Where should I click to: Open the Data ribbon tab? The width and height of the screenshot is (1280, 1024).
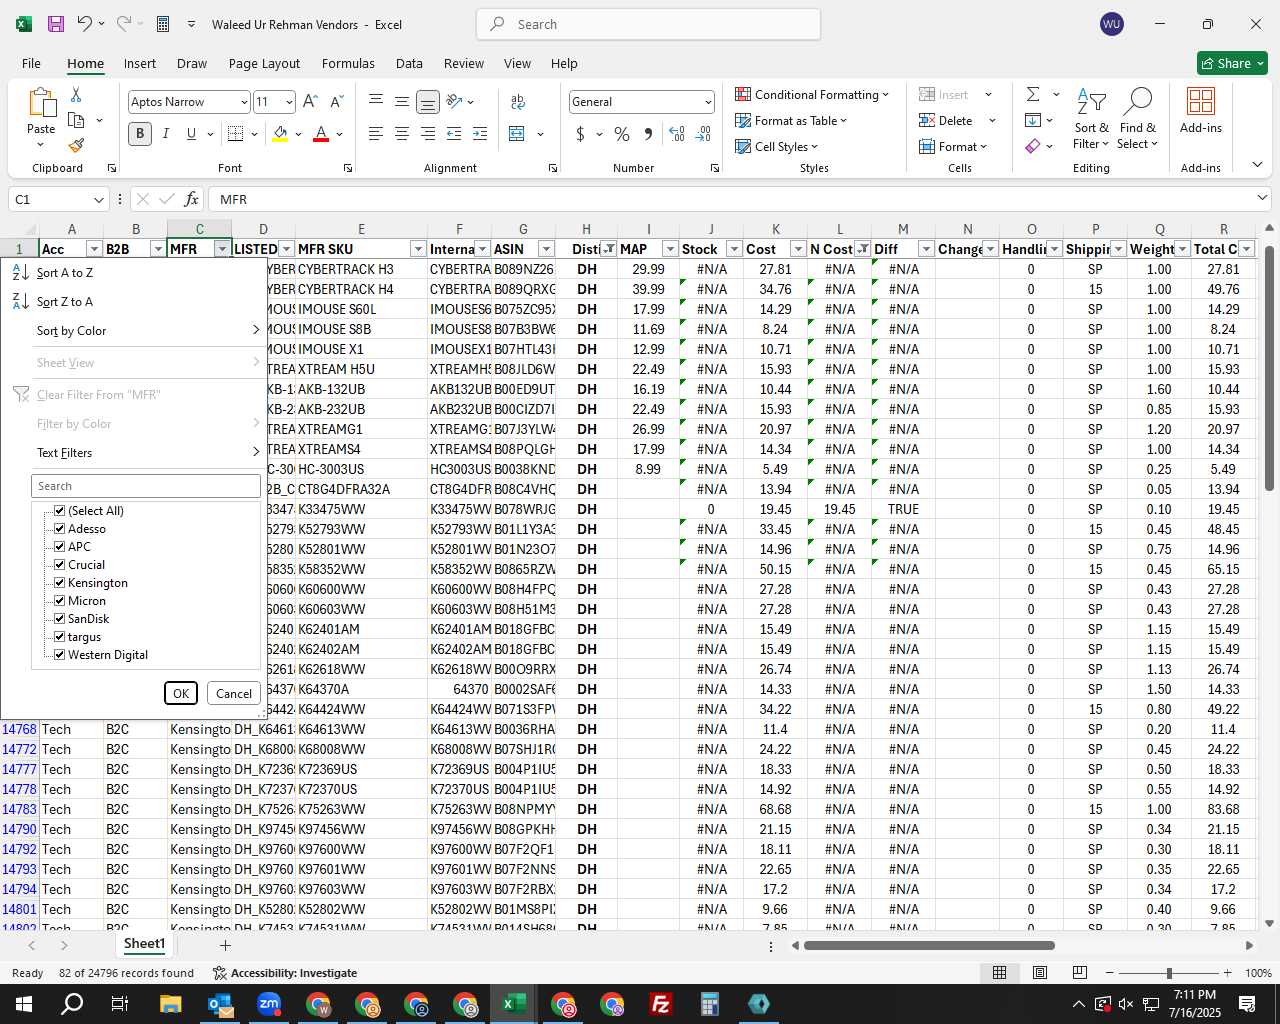click(x=409, y=63)
